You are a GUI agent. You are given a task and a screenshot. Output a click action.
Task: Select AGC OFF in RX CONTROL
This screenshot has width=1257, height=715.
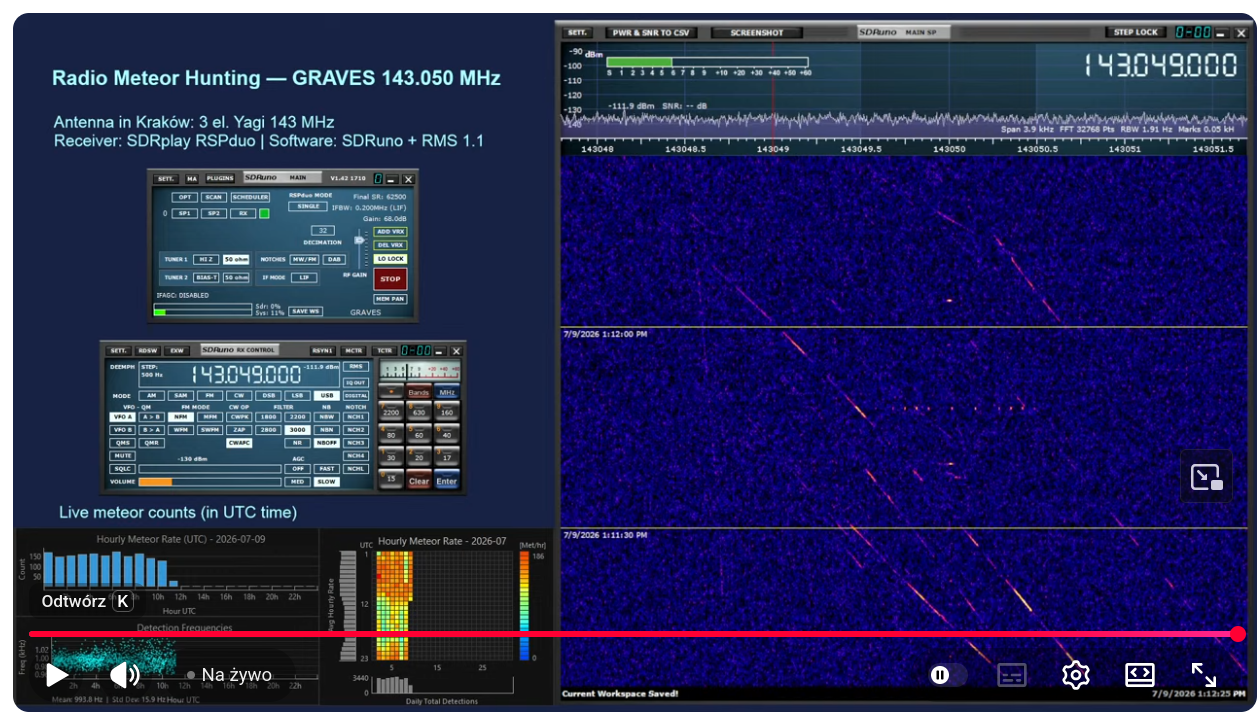tap(297, 469)
